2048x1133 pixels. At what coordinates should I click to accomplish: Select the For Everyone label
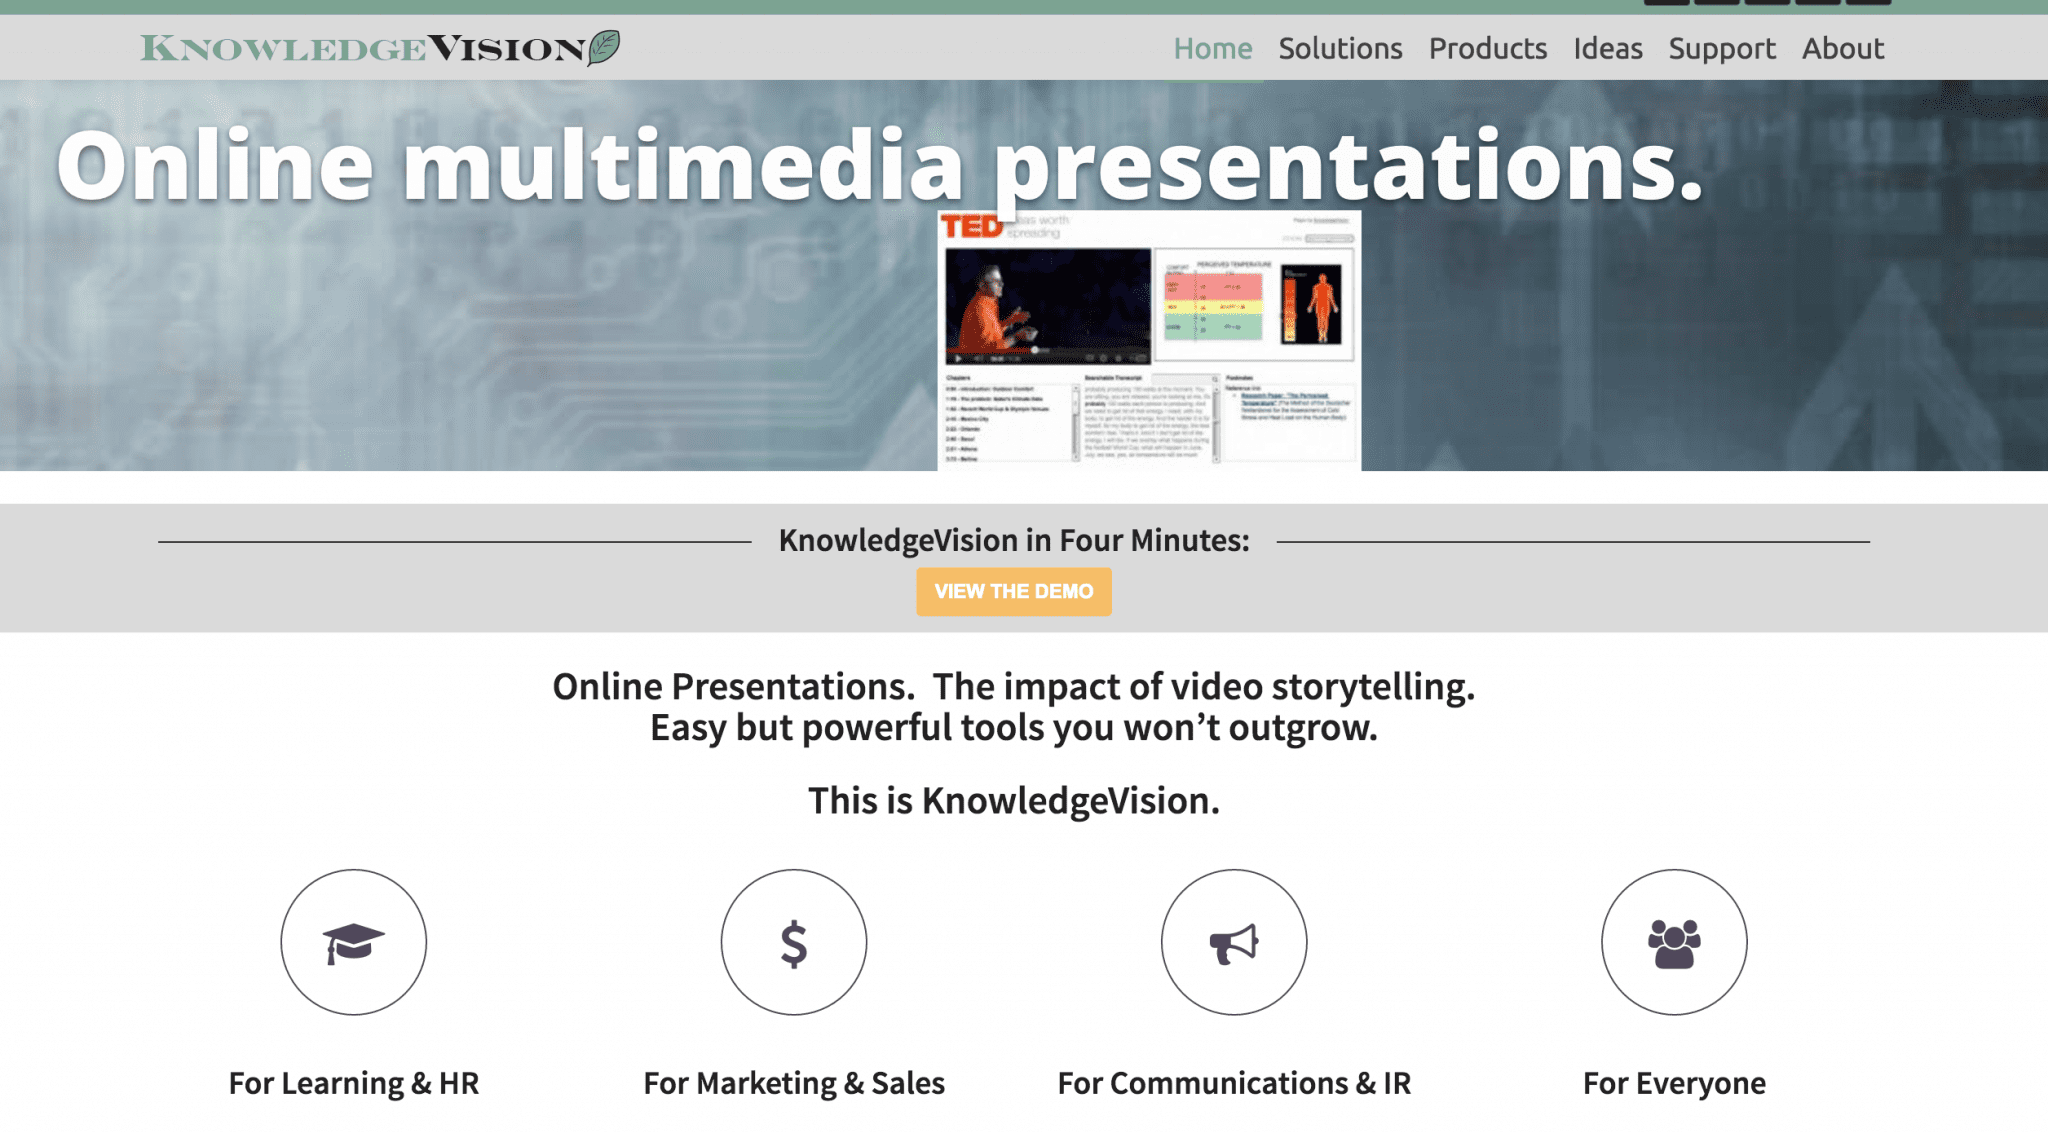pos(1674,1083)
